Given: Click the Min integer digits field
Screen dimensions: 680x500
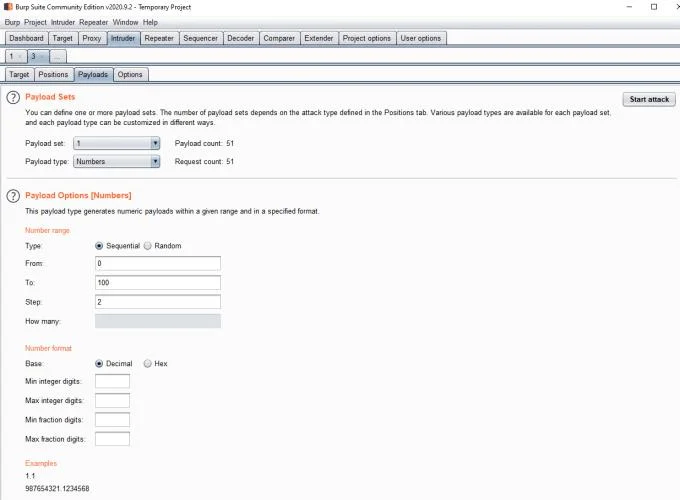Looking at the screenshot, I should click(x=112, y=382).
